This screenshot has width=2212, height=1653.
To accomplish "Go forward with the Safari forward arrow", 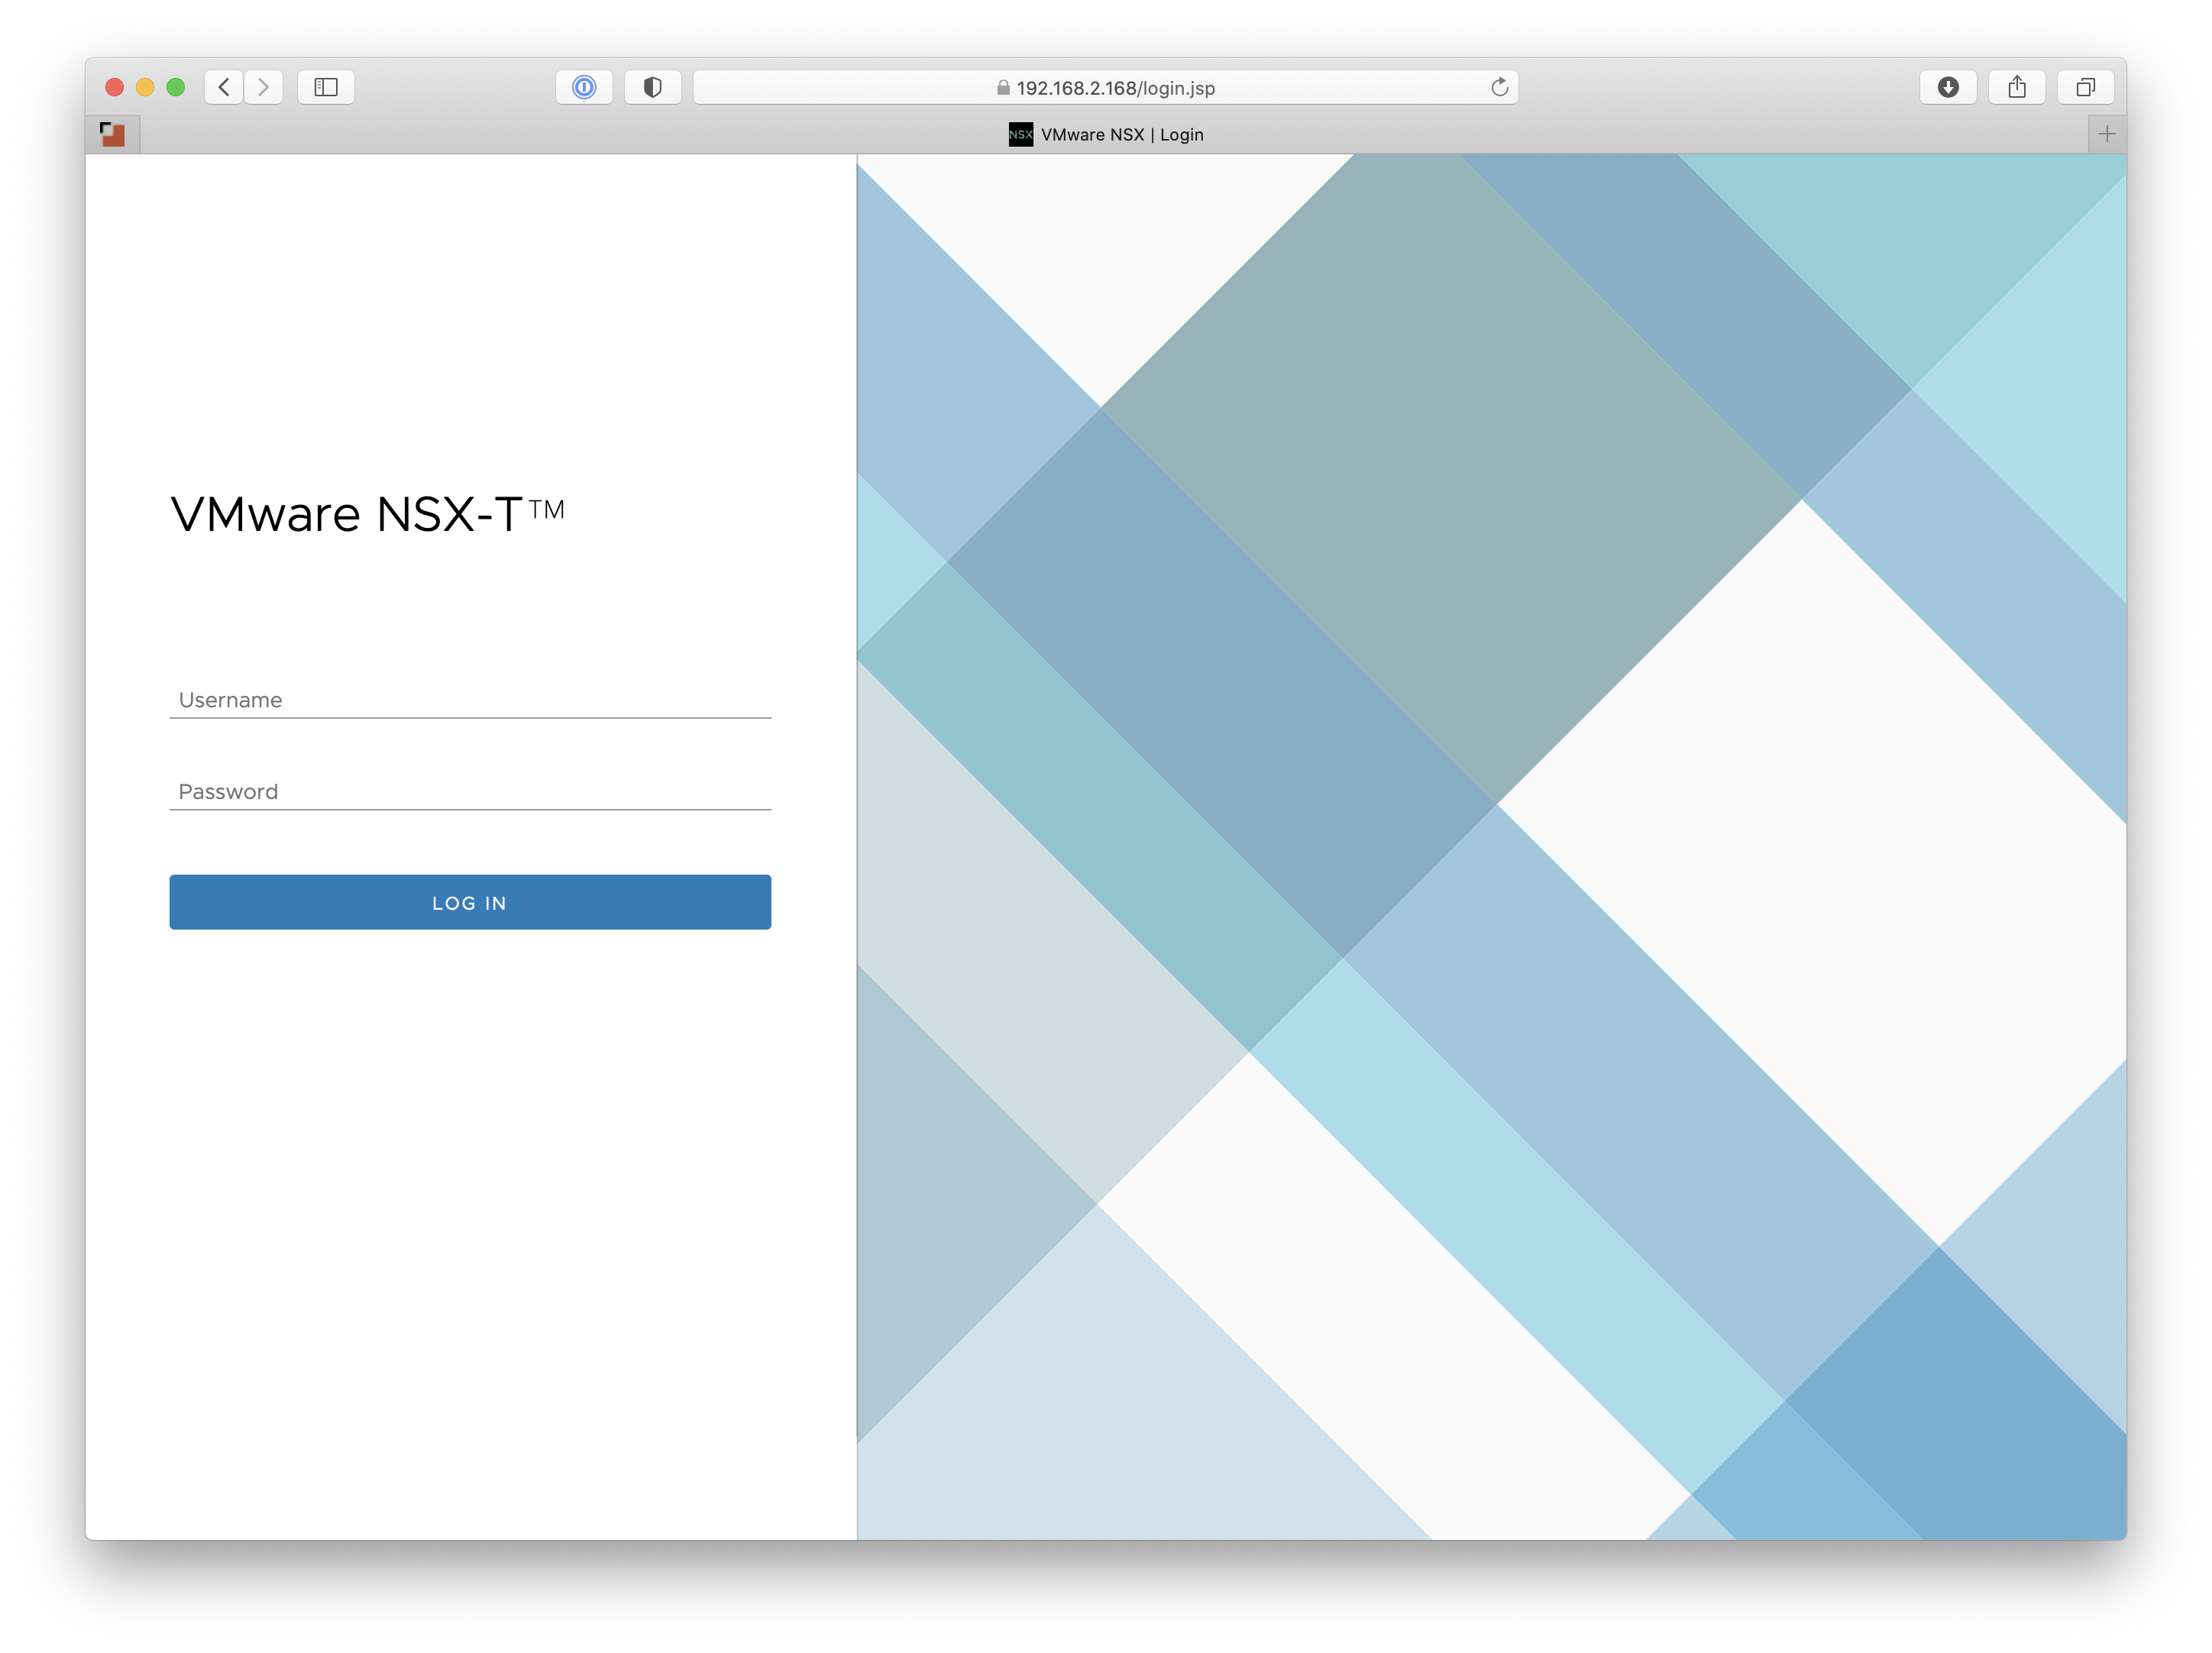I will tap(264, 87).
